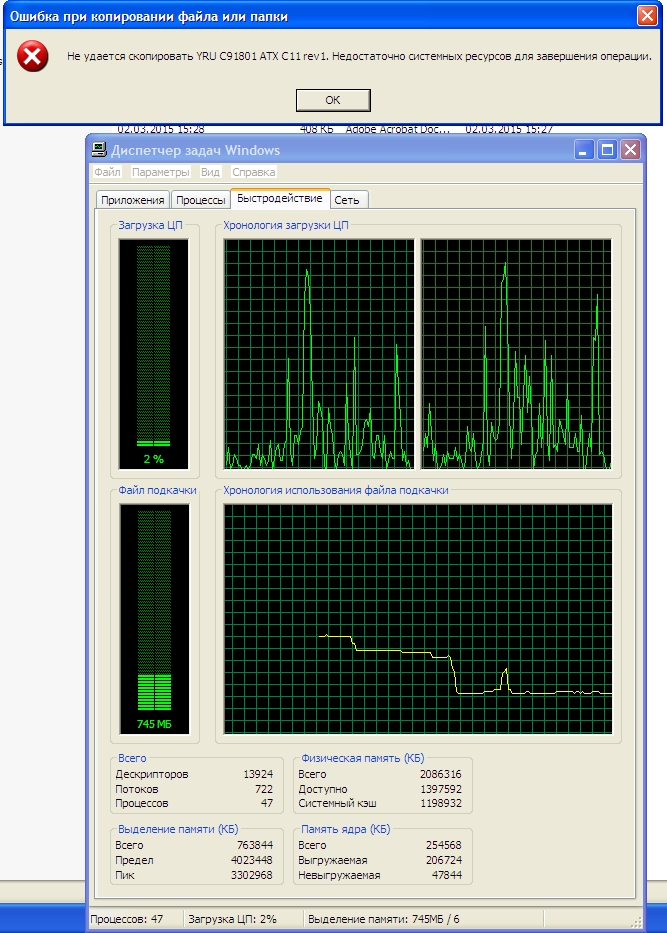Click the Task Manager title bar icon

(99, 150)
